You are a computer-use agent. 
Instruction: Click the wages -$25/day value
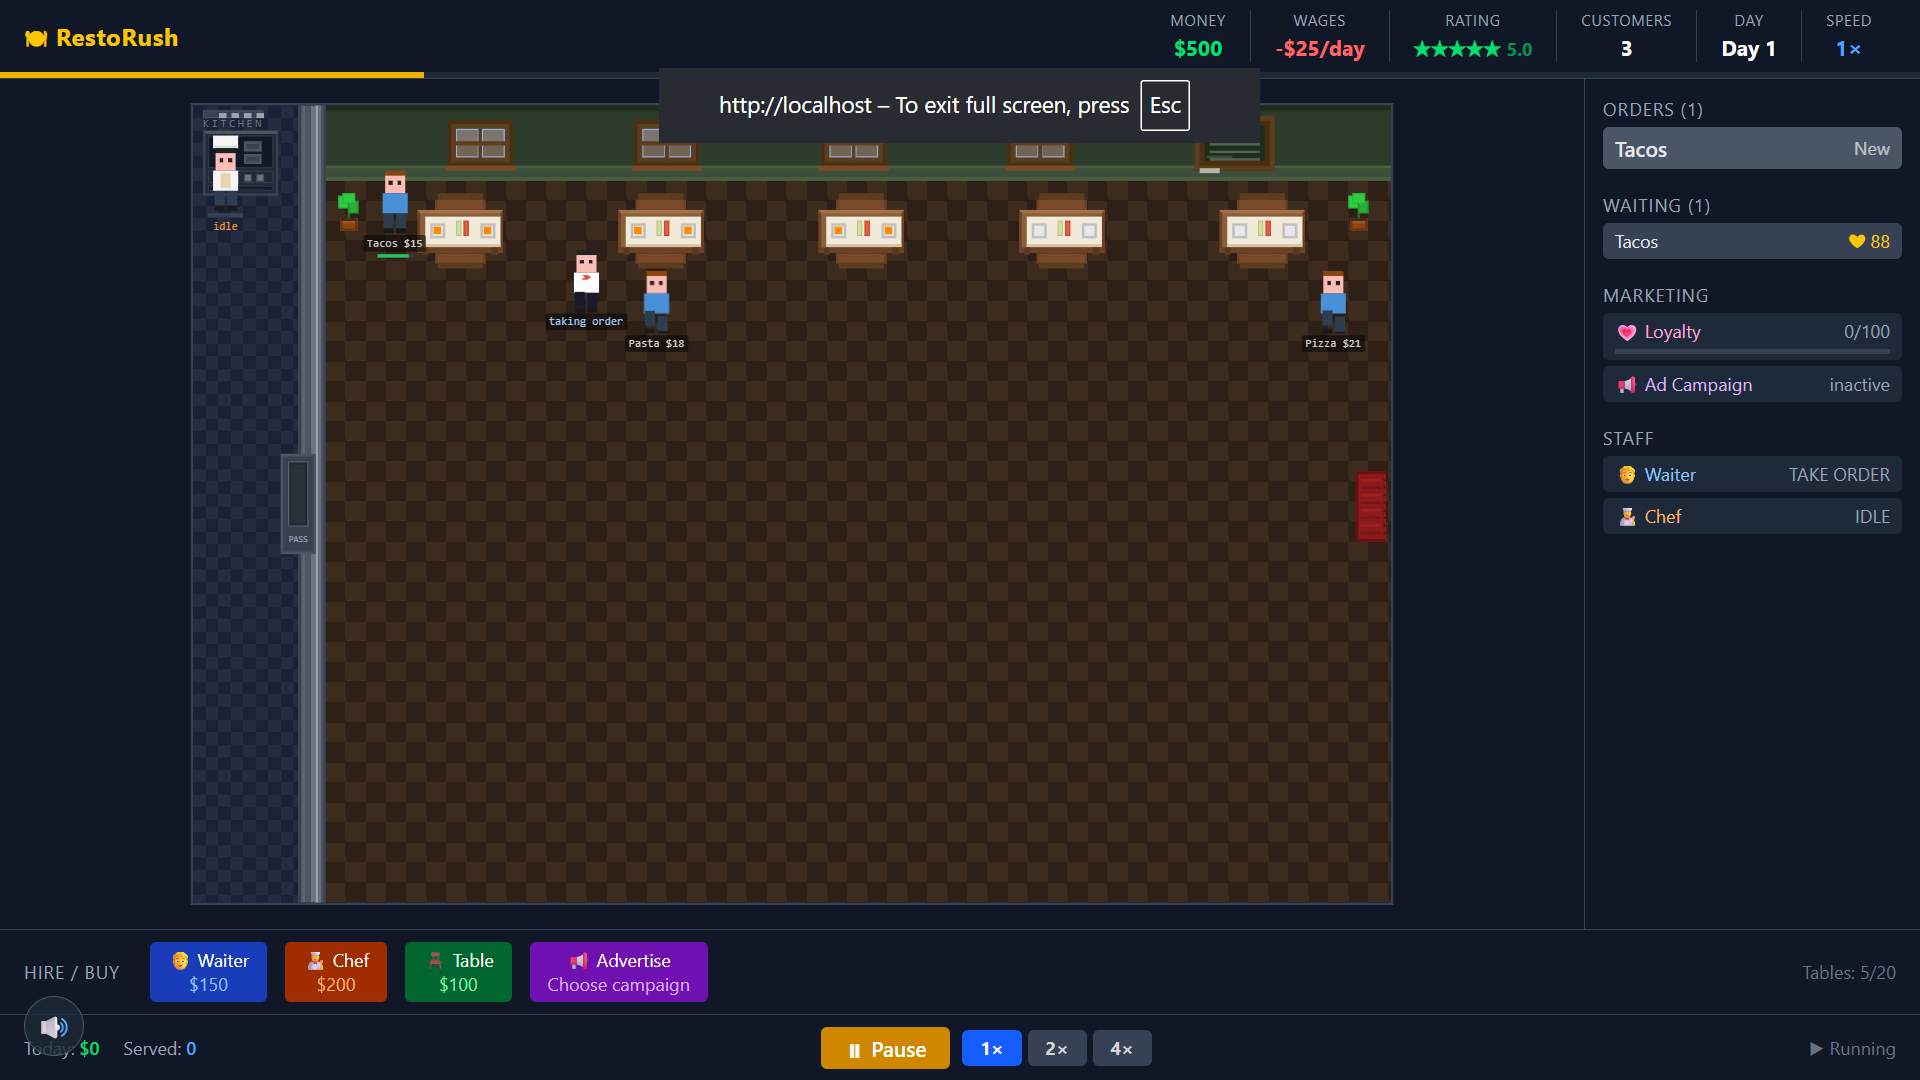pyautogui.click(x=1319, y=49)
